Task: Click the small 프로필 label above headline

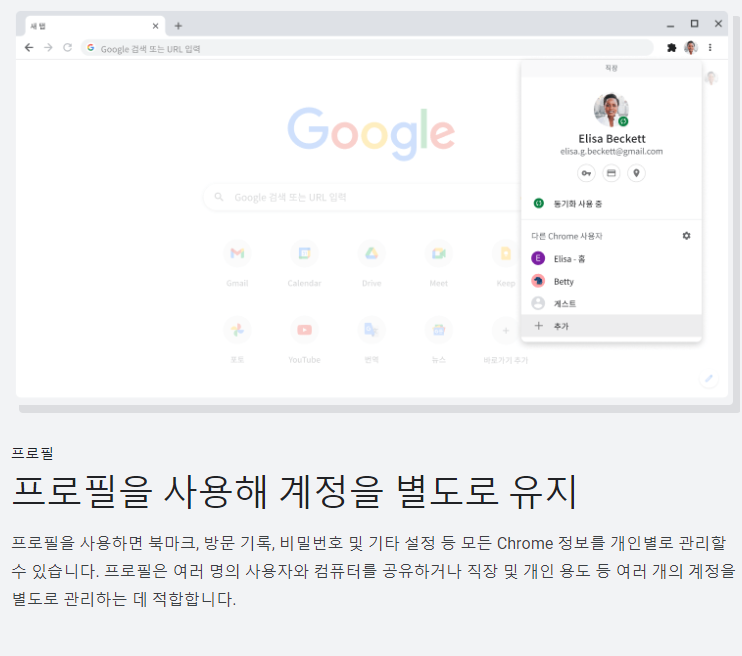Action: pos(32,453)
